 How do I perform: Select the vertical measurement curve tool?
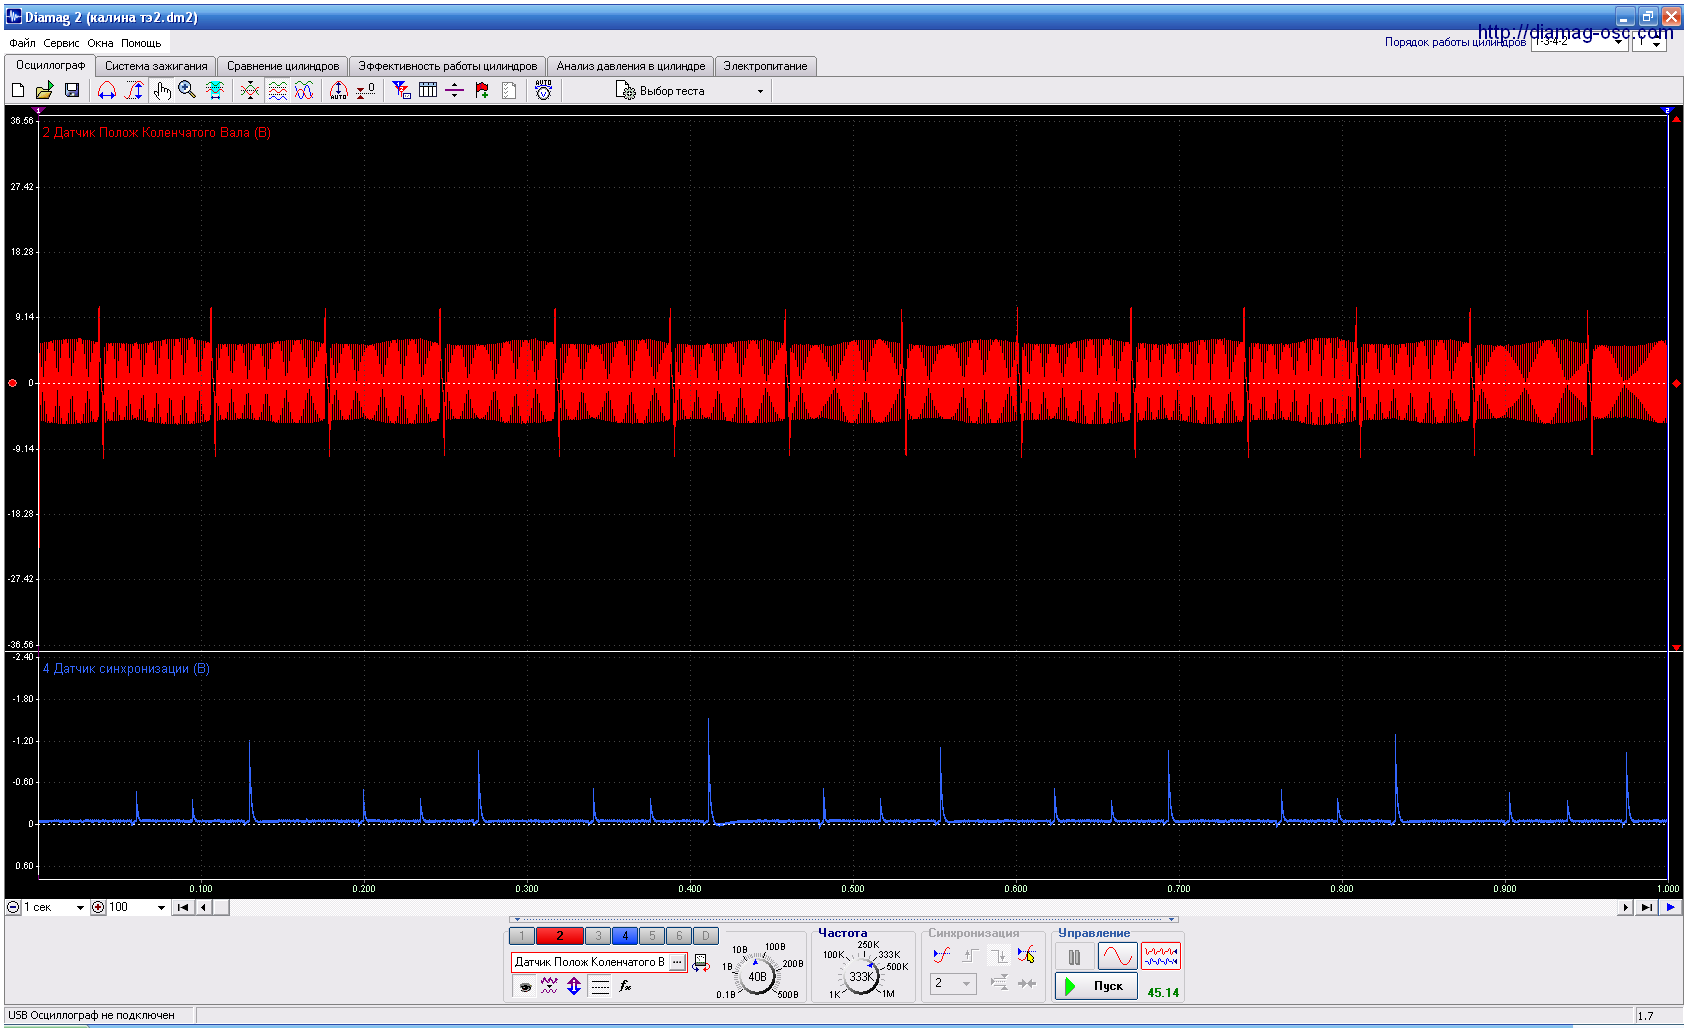pos(134,90)
